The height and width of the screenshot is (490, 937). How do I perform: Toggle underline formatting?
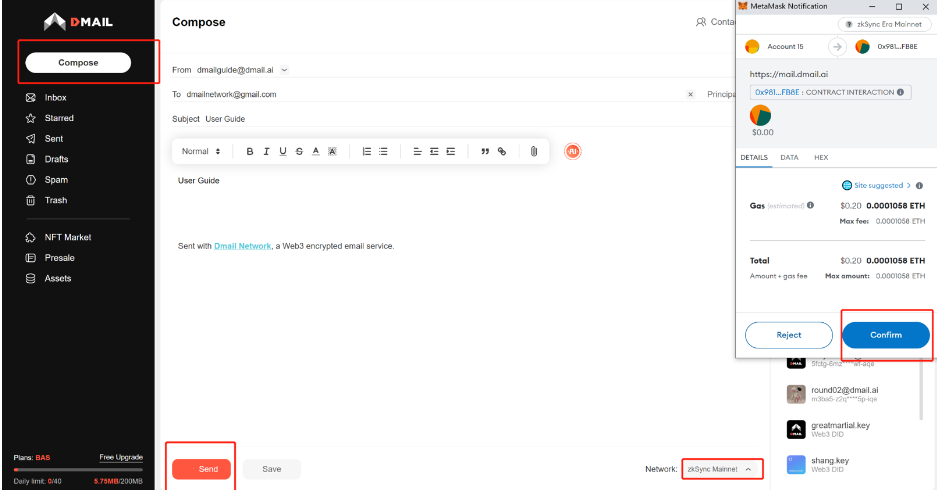click(283, 152)
